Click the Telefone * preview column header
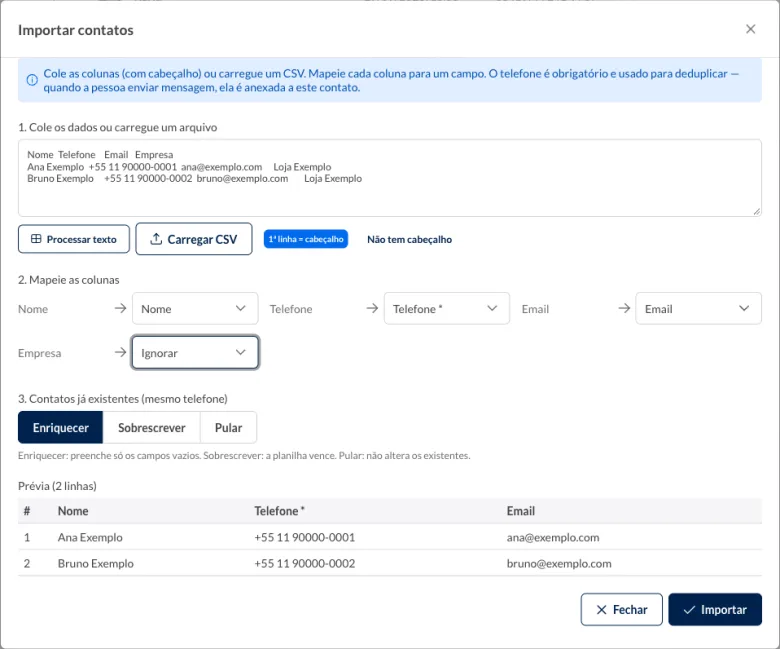 click(279, 511)
